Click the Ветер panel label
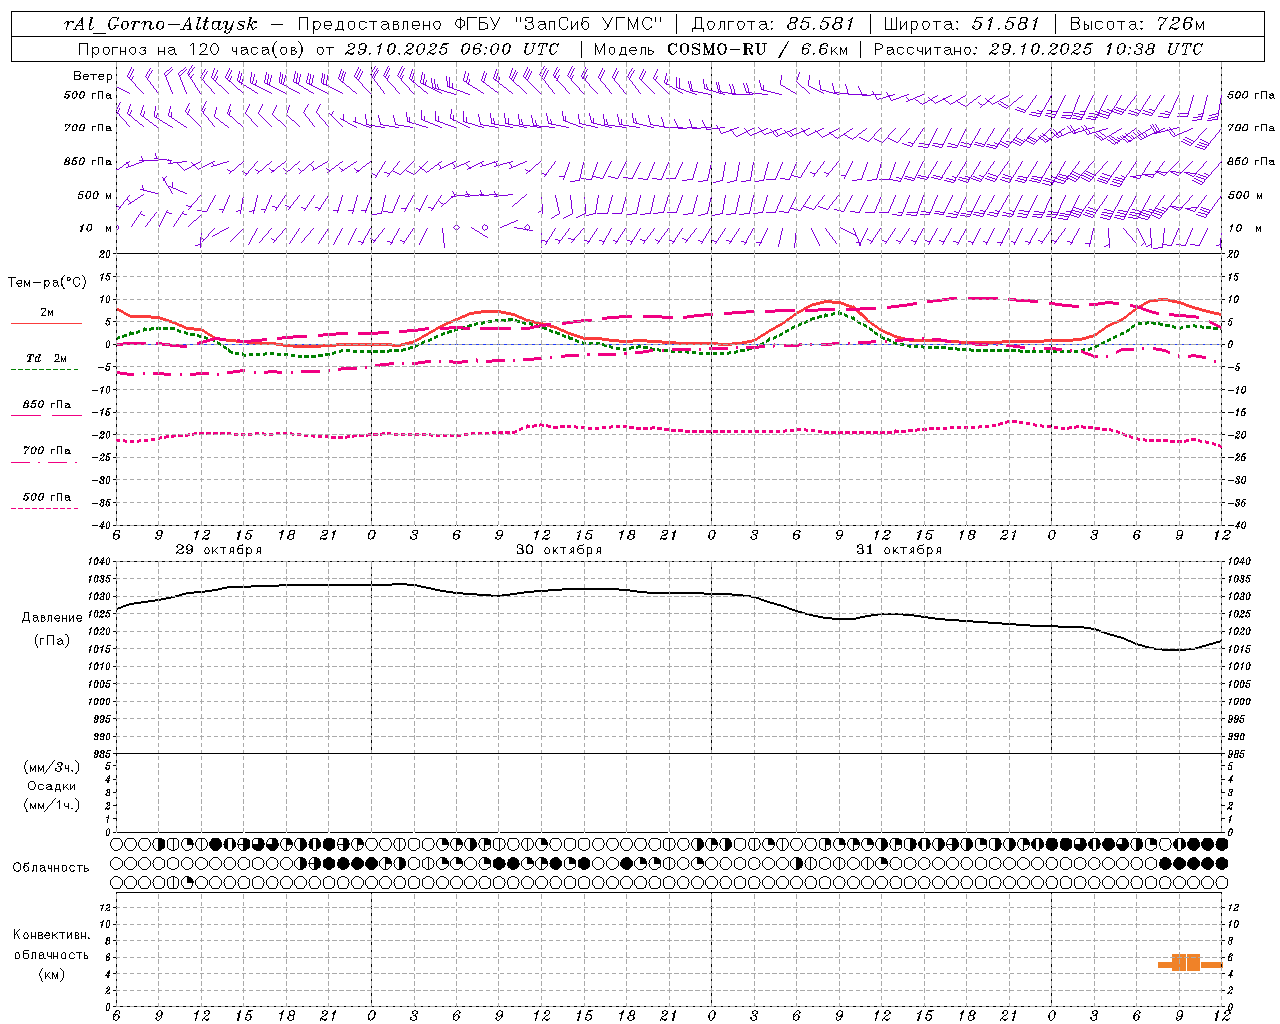 (93, 76)
